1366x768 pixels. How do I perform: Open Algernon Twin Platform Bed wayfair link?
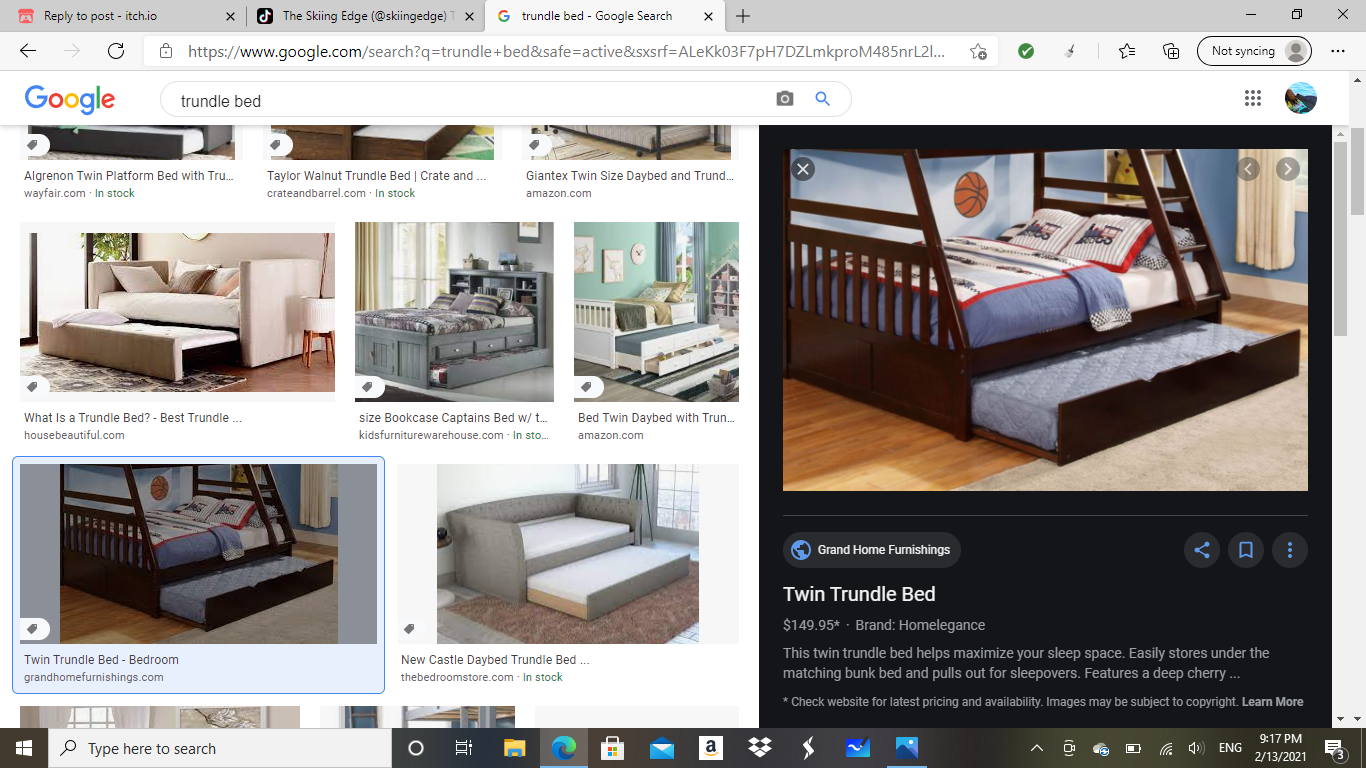129,176
